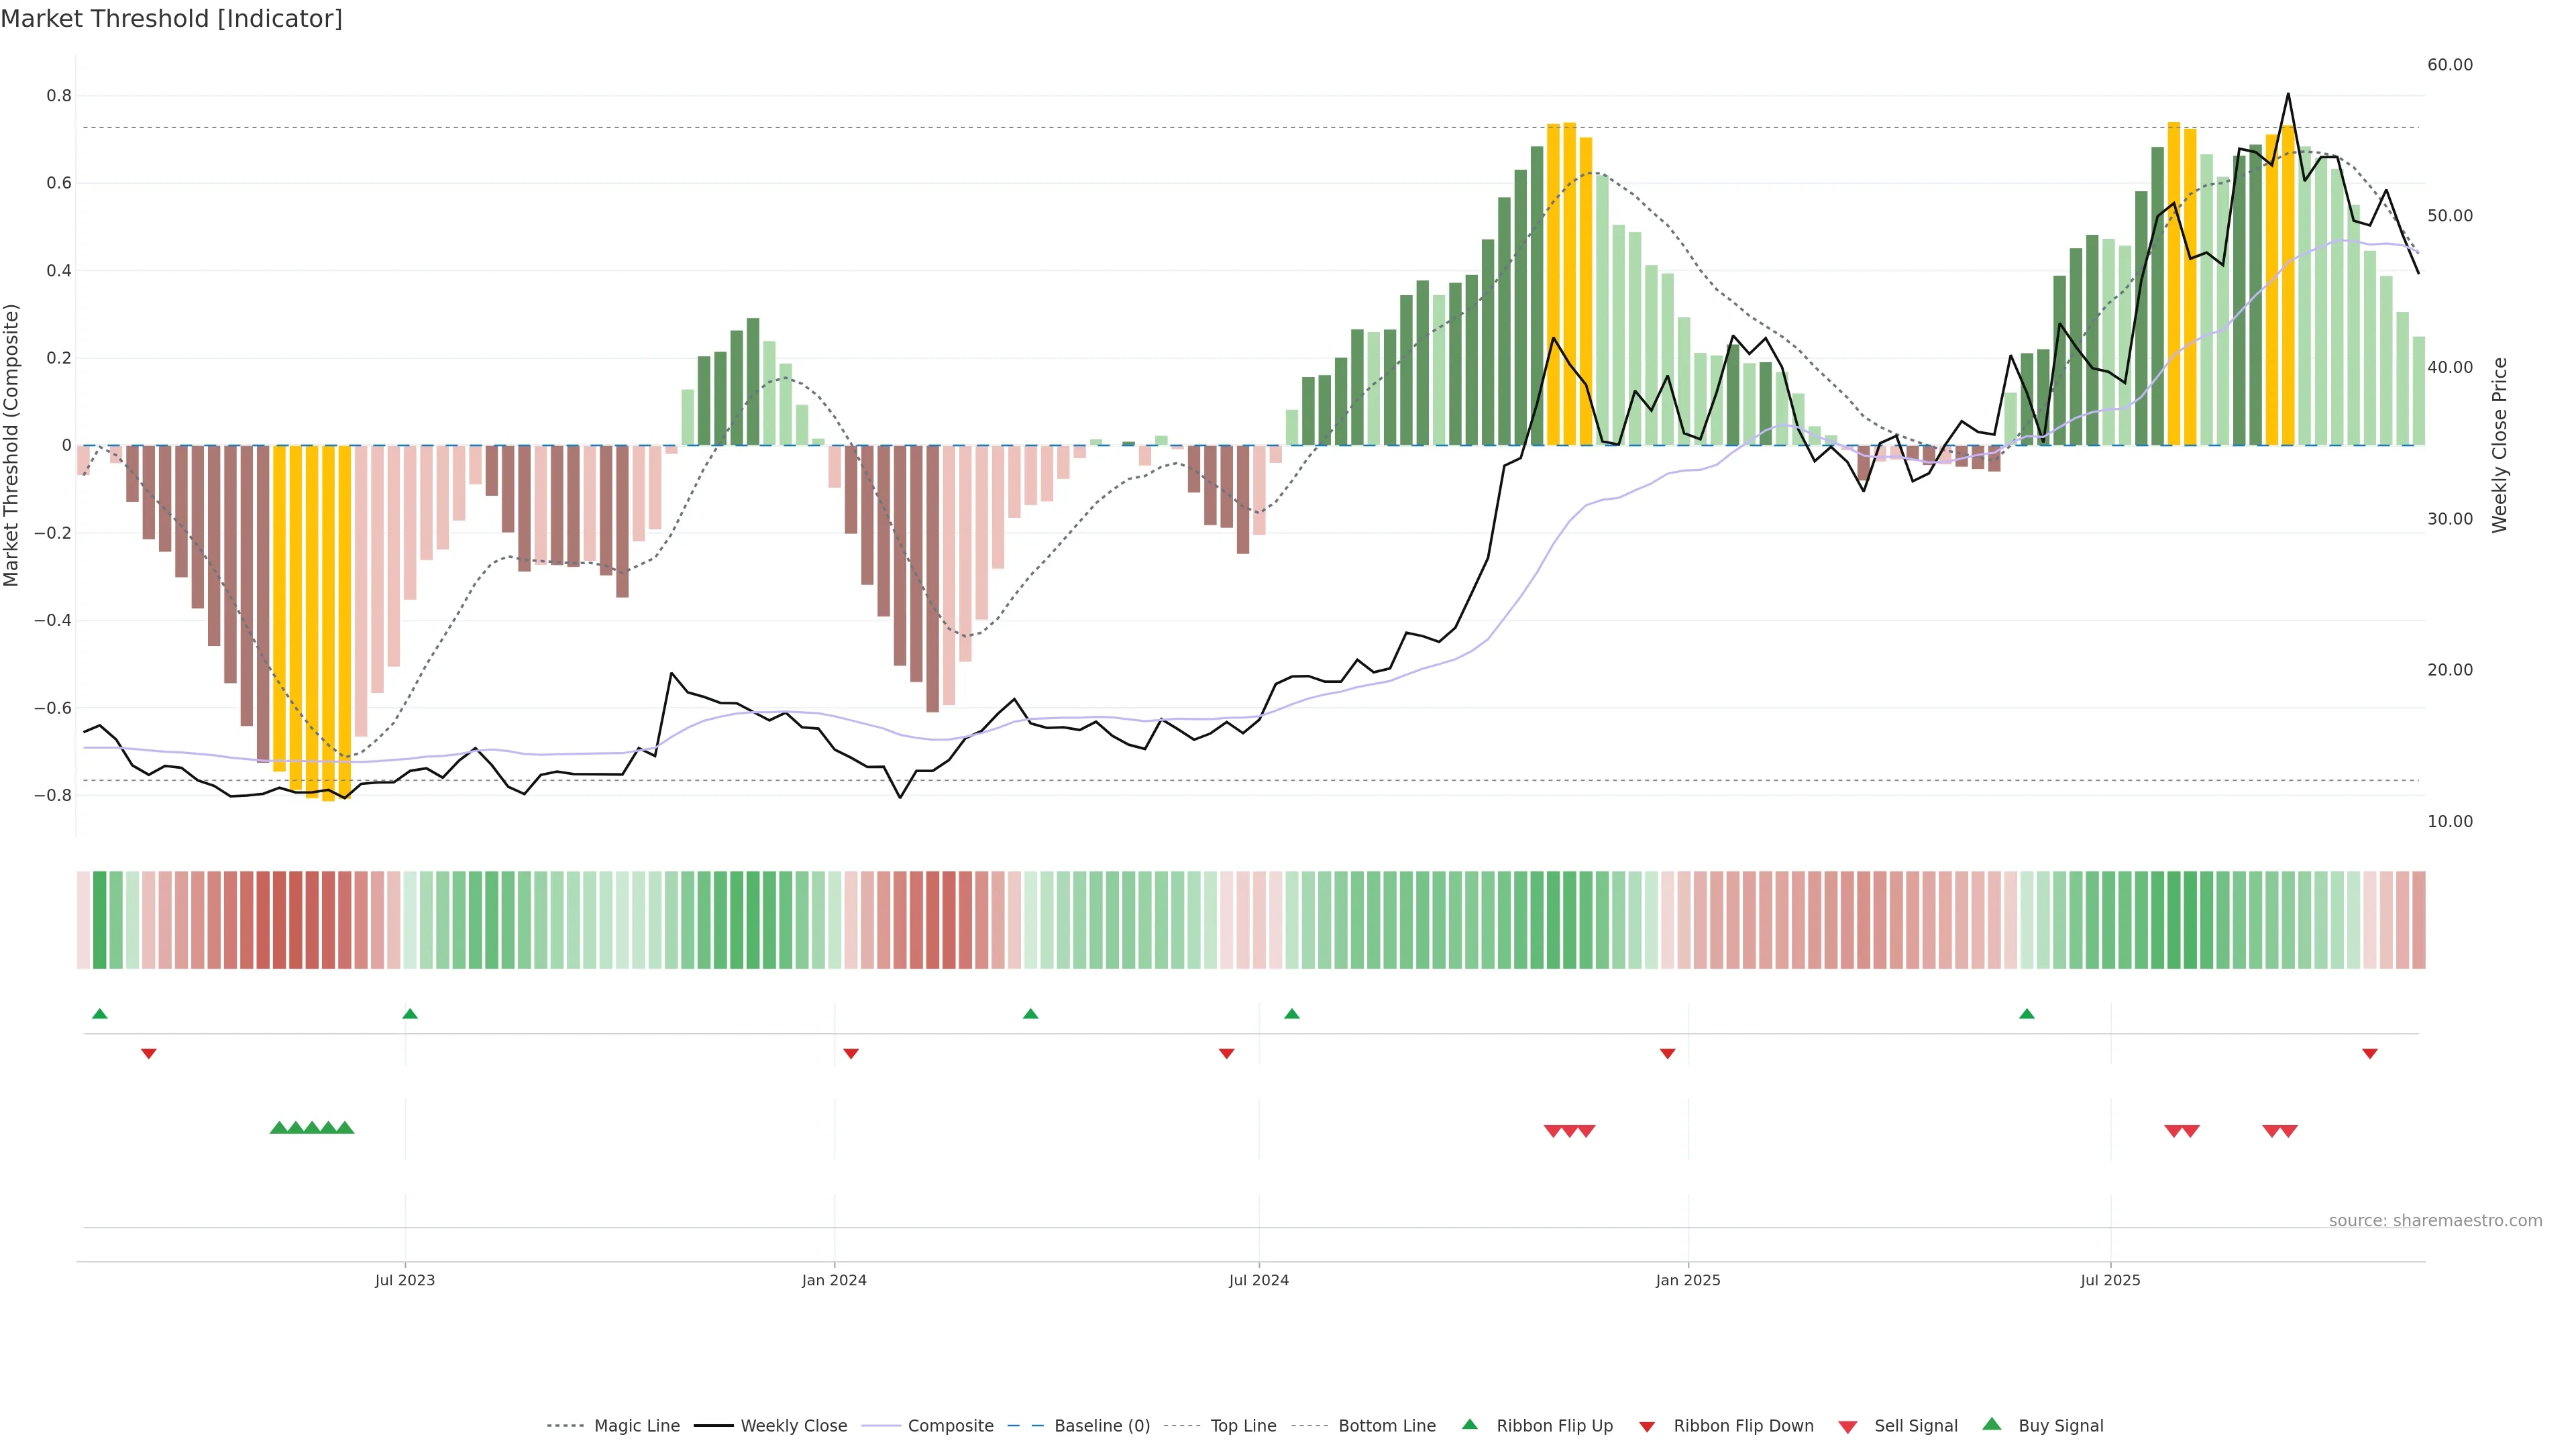Click Baseline (0) legend item
2576x1449 pixels.
[x=1101, y=1425]
